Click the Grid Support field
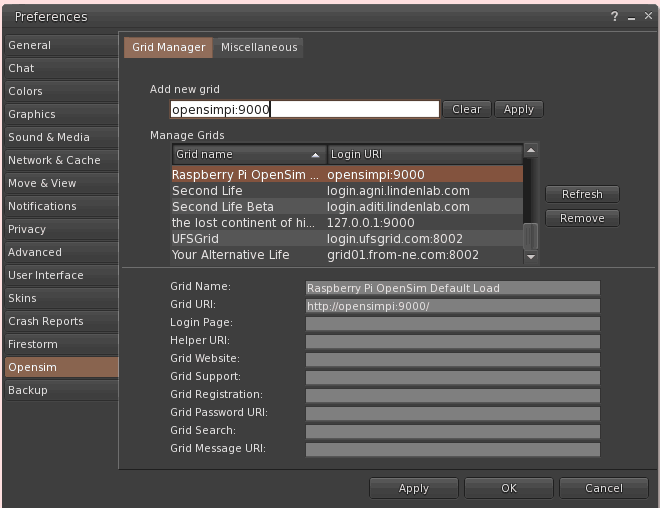 point(453,378)
